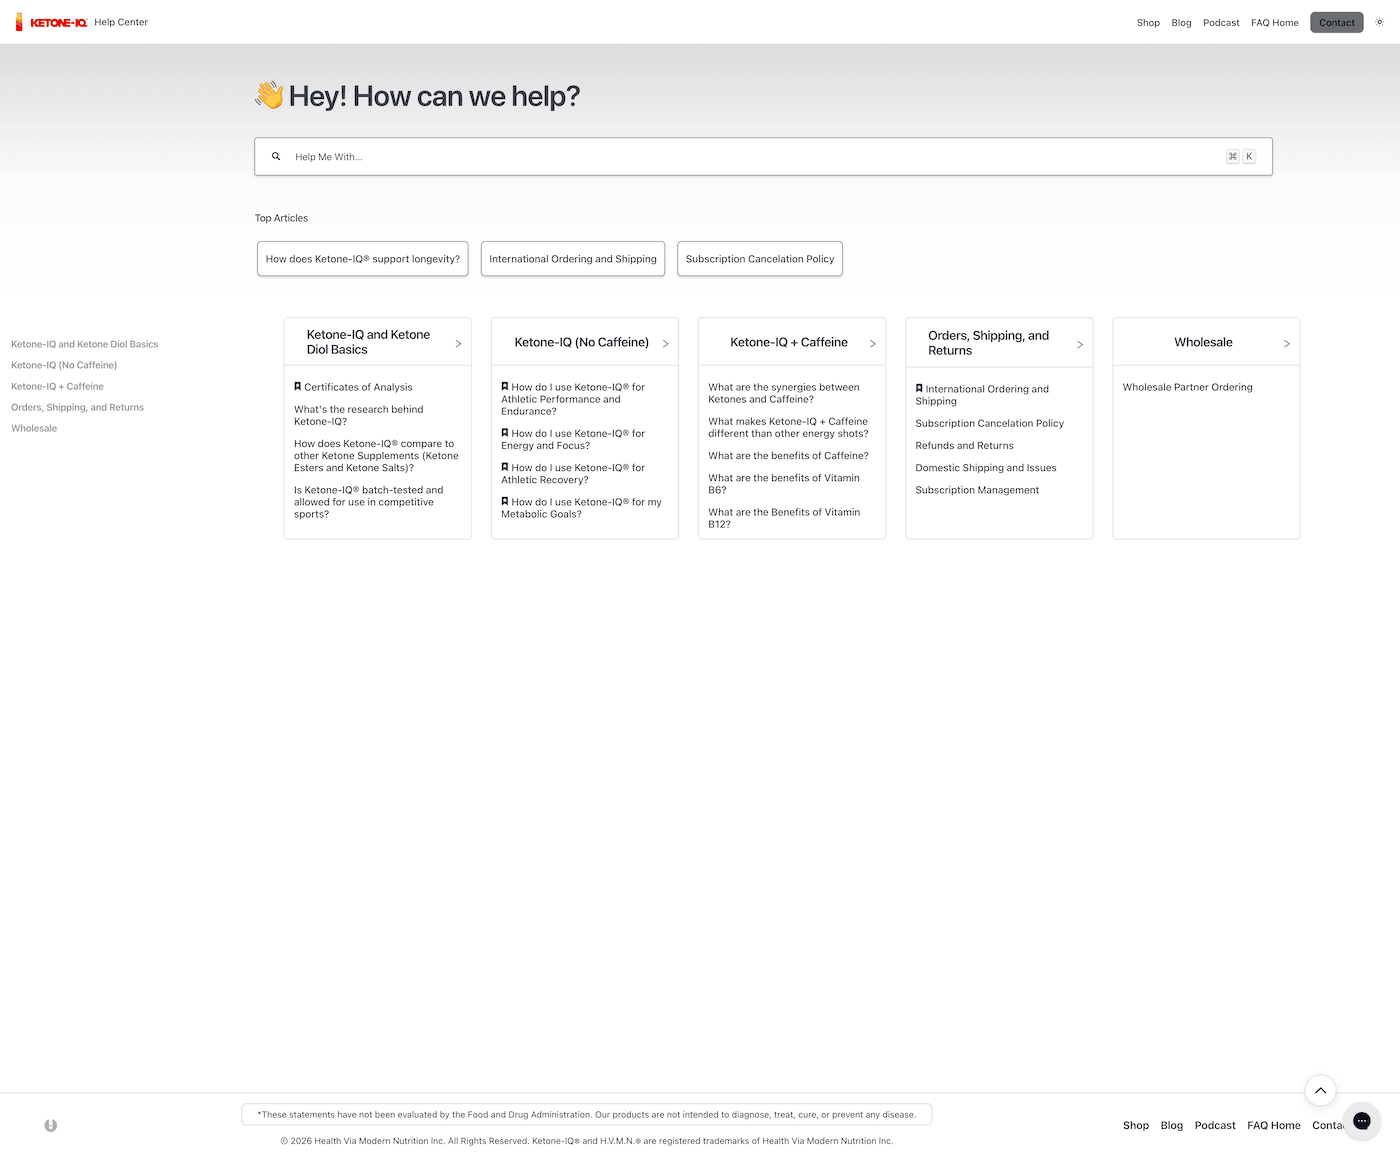Open the comparison to other Ketone Supplements article
This screenshot has width=1400, height=1157.
pyautogui.click(x=376, y=455)
